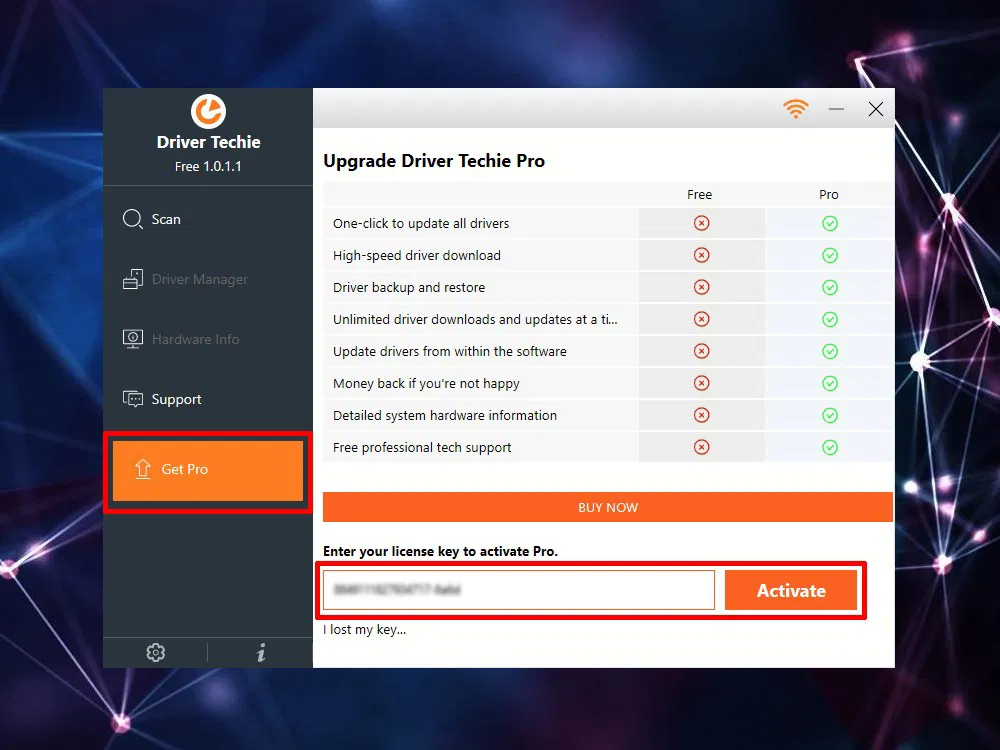Open Driver Manager from the sidebar

133,279
